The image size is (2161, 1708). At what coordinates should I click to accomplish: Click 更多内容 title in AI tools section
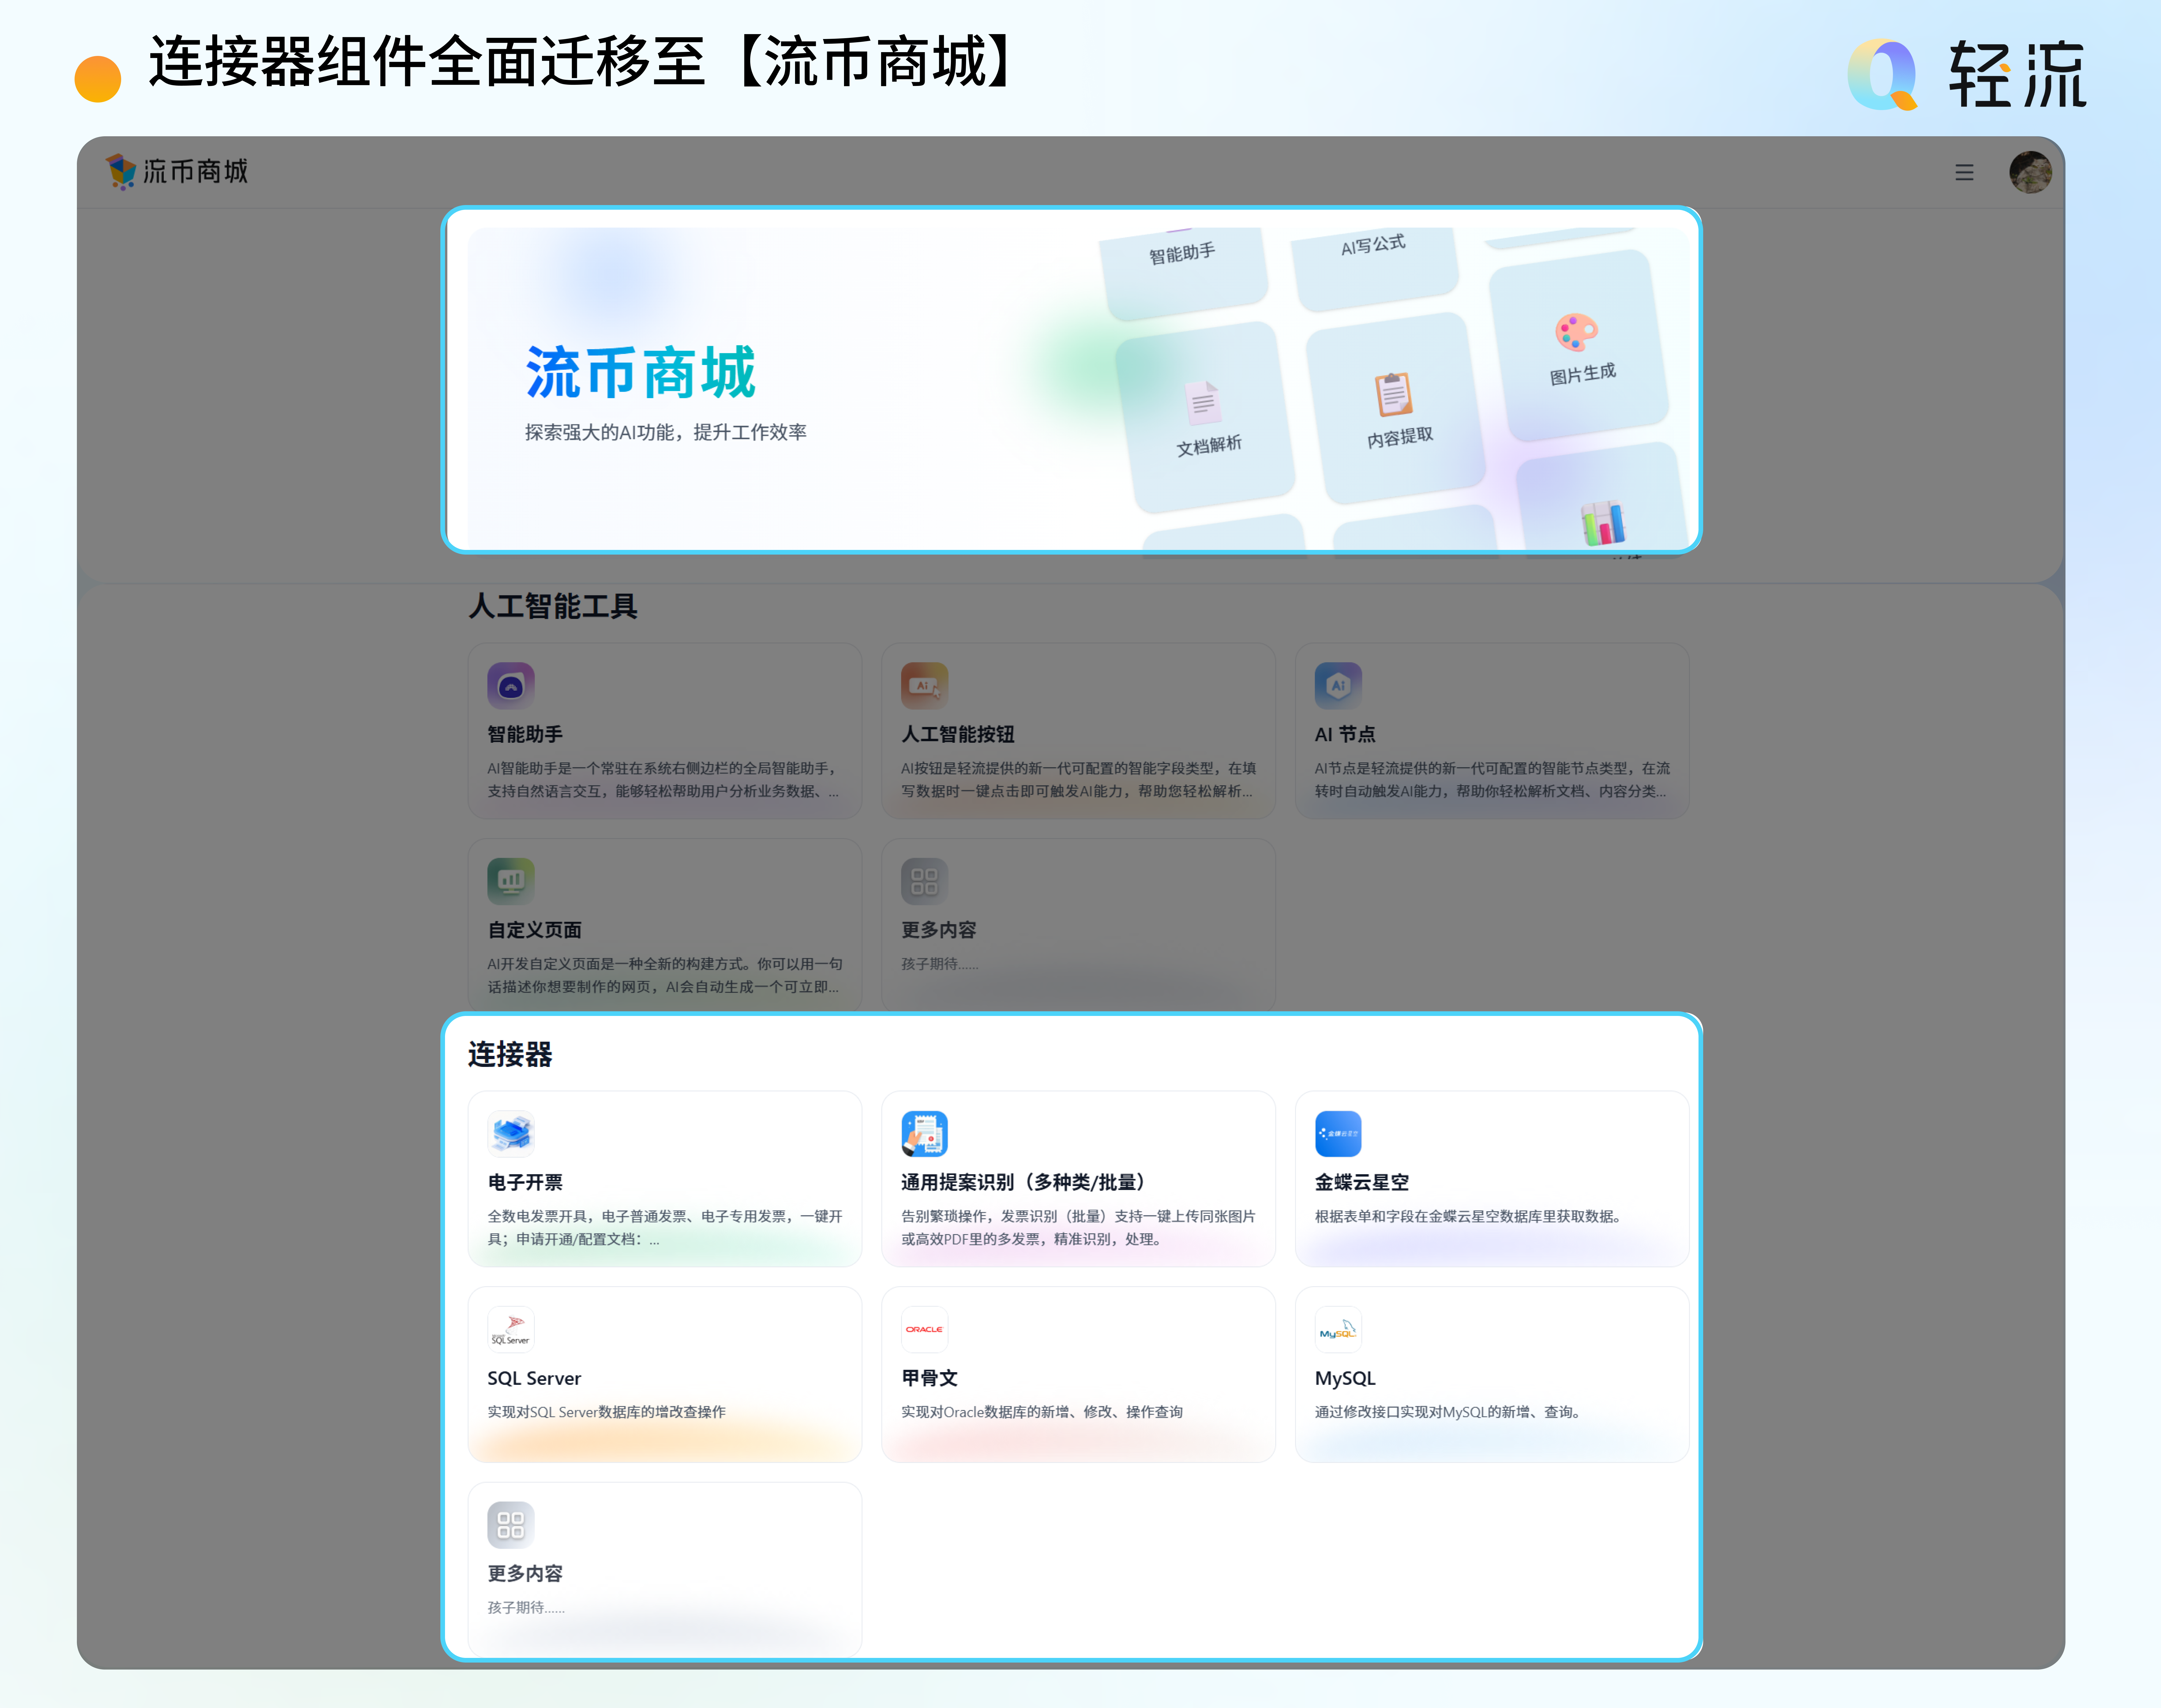939,930
